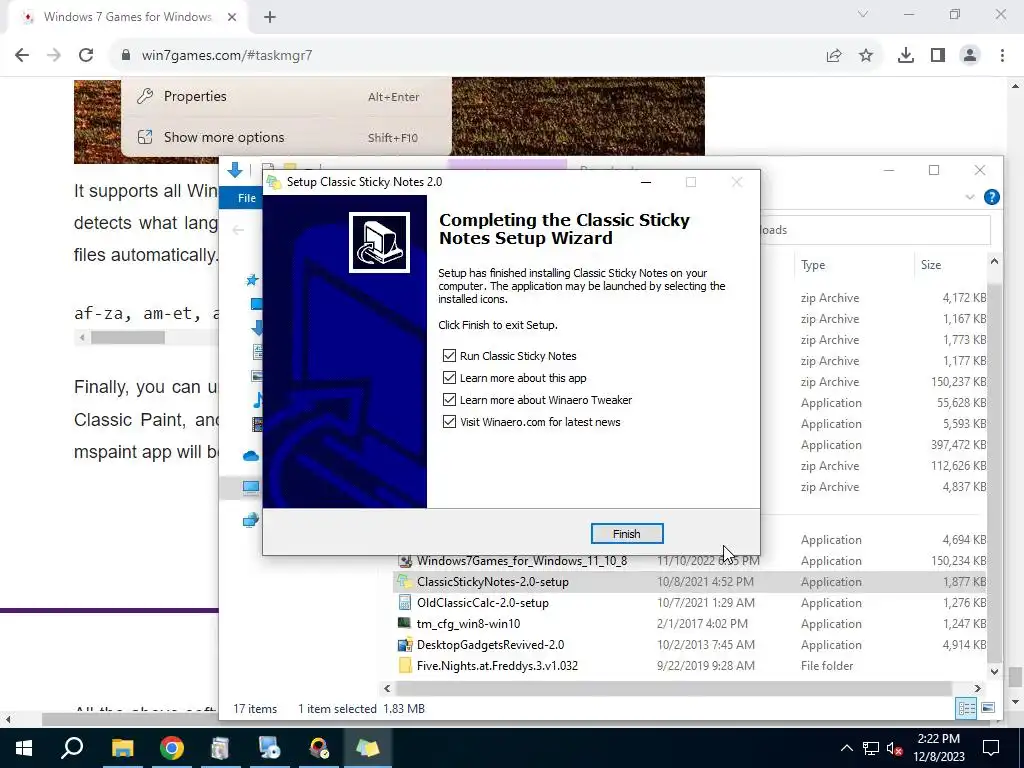Viewport: 1024px width, 768px height.
Task: Toggle Chrome side panel icon
Action: point(938,56)
